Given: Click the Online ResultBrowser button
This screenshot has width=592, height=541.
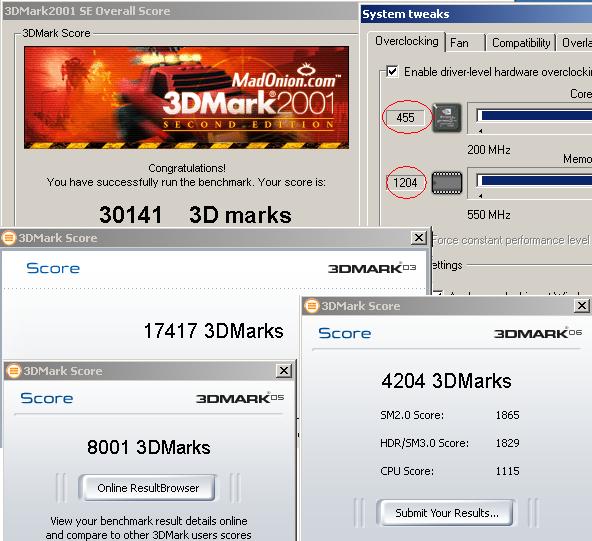Looking at the screenshot, I should point(148,488).
